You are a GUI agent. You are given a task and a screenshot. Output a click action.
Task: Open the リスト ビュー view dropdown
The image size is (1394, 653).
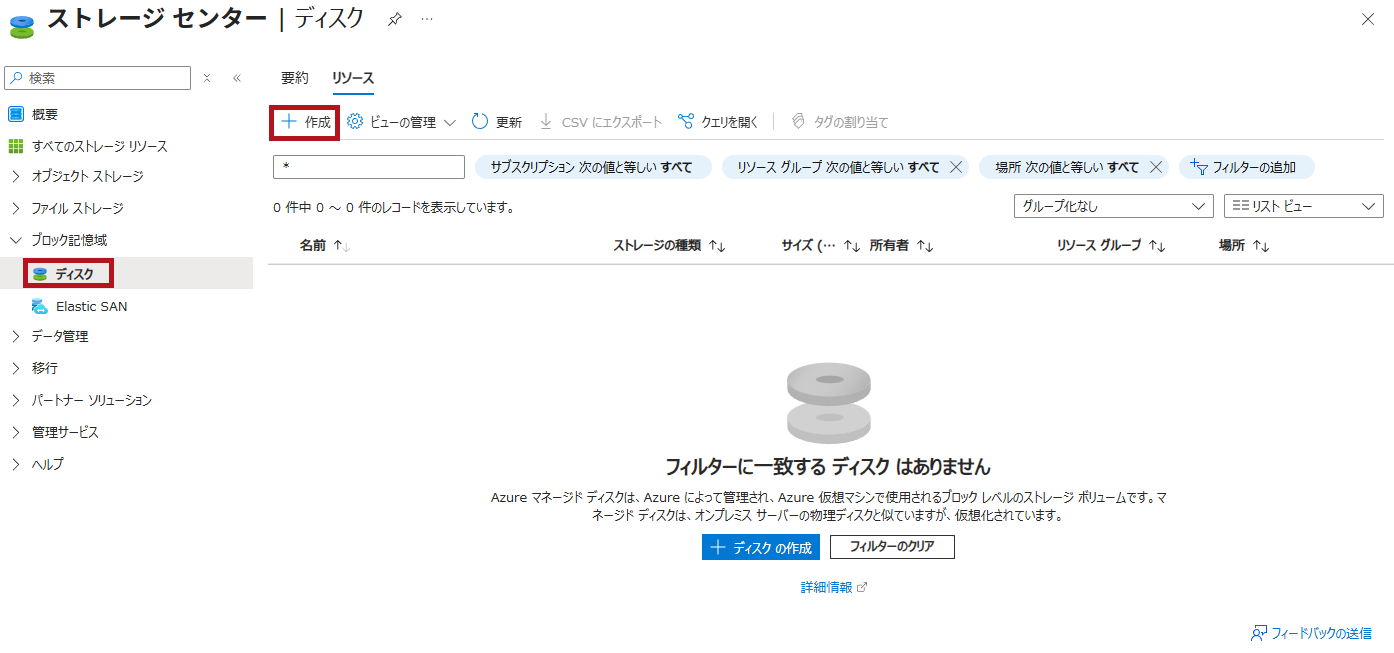1303,206
